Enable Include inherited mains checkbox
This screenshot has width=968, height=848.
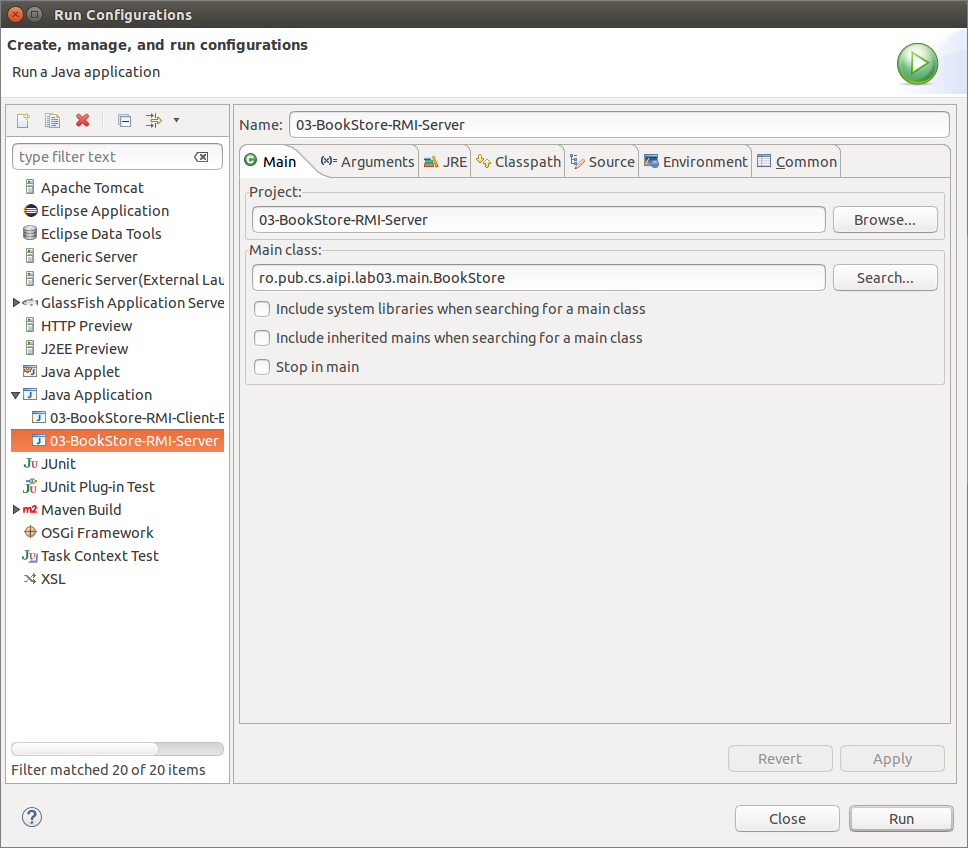pyautogui.click(x=262, y=338)
